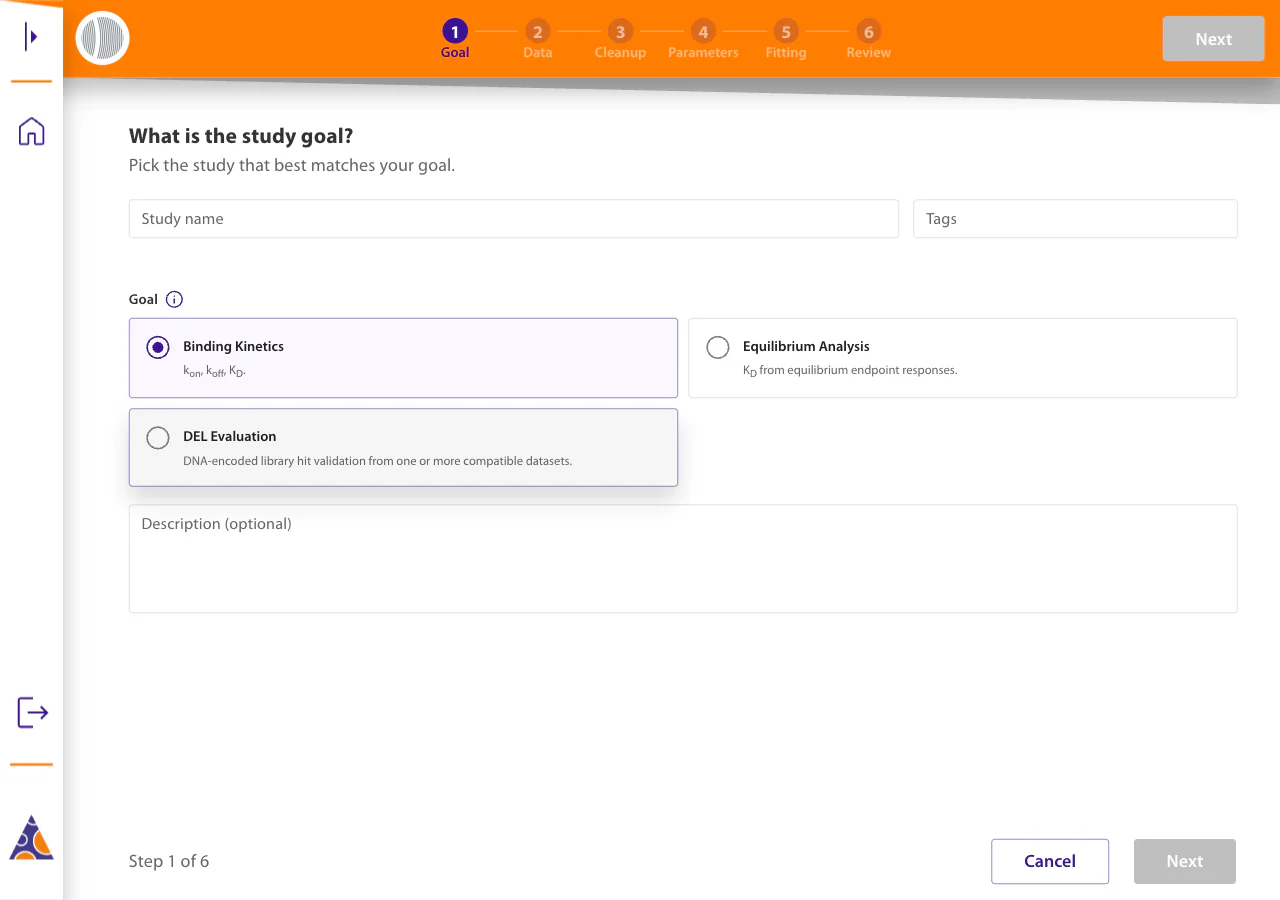Choose the Equilibrium Analysis radio option

point(718,347)
